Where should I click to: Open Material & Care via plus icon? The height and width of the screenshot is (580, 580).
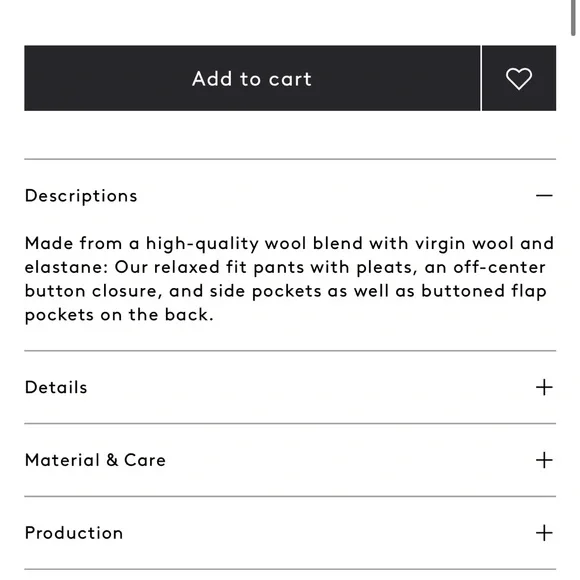[544, 460]
